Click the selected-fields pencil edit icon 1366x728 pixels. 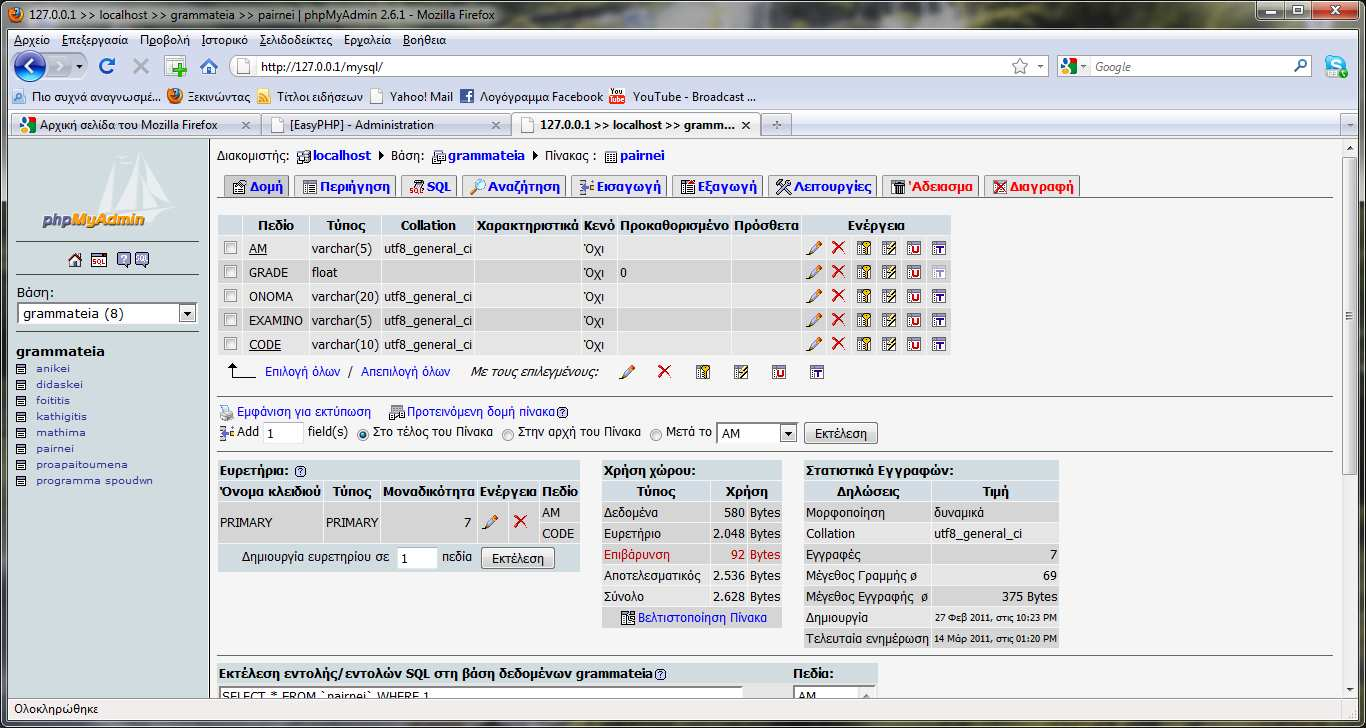(627, 372)
